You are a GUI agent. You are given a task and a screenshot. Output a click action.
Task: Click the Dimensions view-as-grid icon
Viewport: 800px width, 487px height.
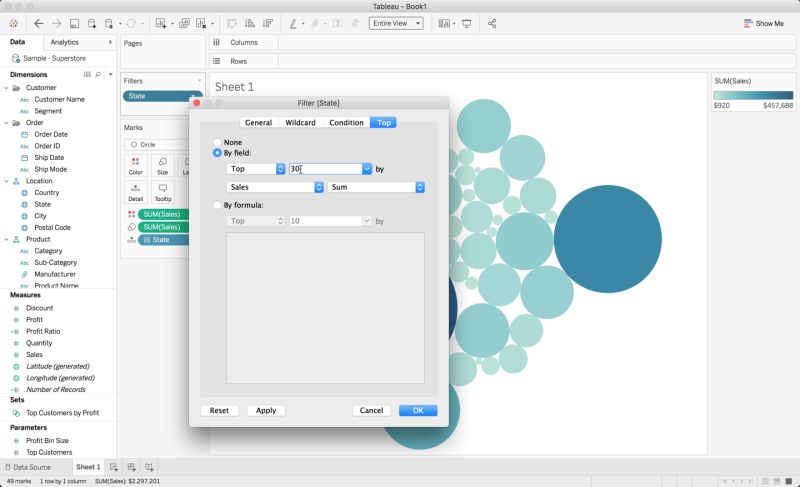pyautogui.click(x=87, y=74)
